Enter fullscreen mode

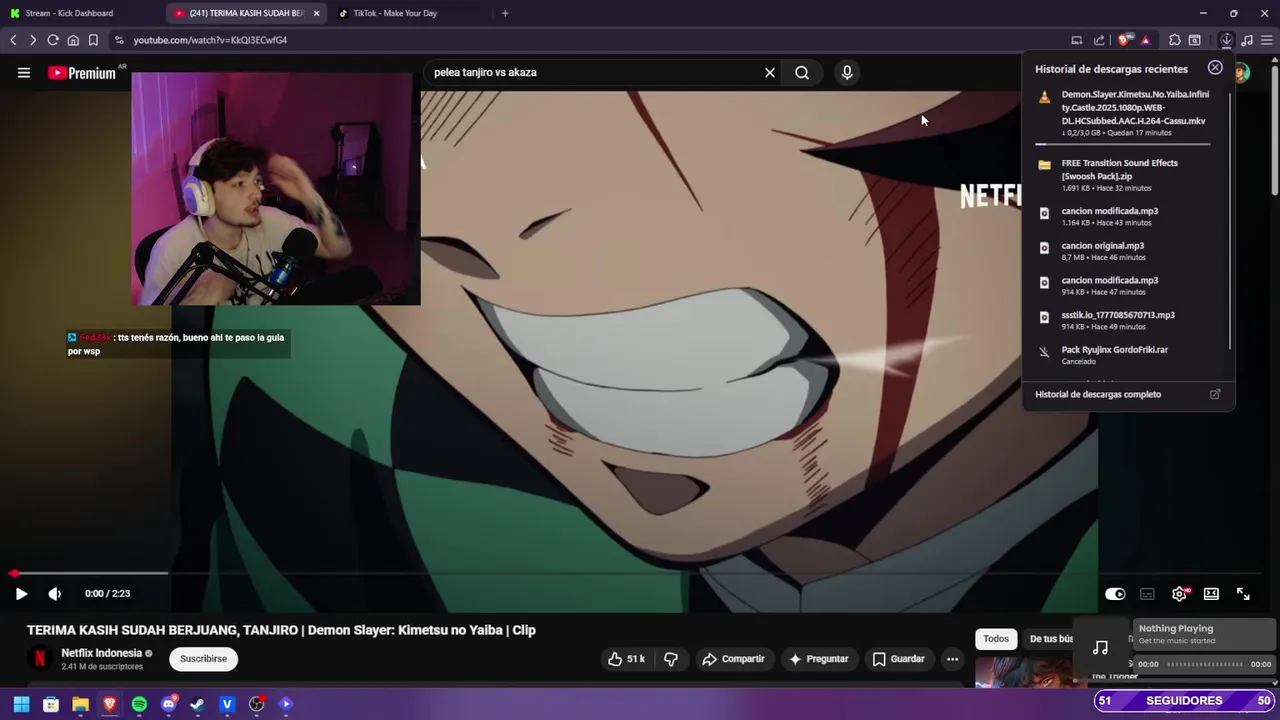pyautogui.click(x=1243, y=594)
